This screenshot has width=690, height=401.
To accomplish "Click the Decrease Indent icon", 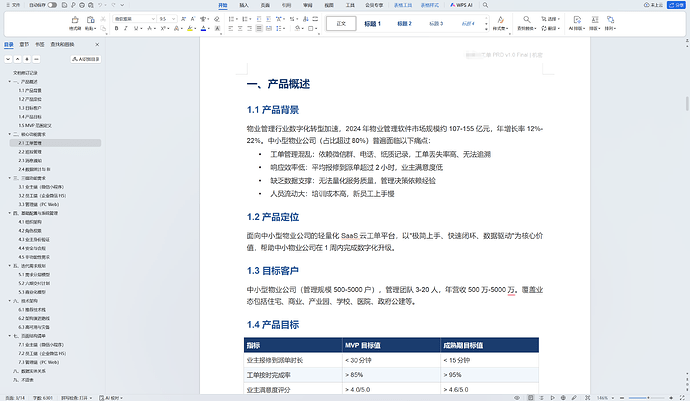I will click(x=259, y=19).
